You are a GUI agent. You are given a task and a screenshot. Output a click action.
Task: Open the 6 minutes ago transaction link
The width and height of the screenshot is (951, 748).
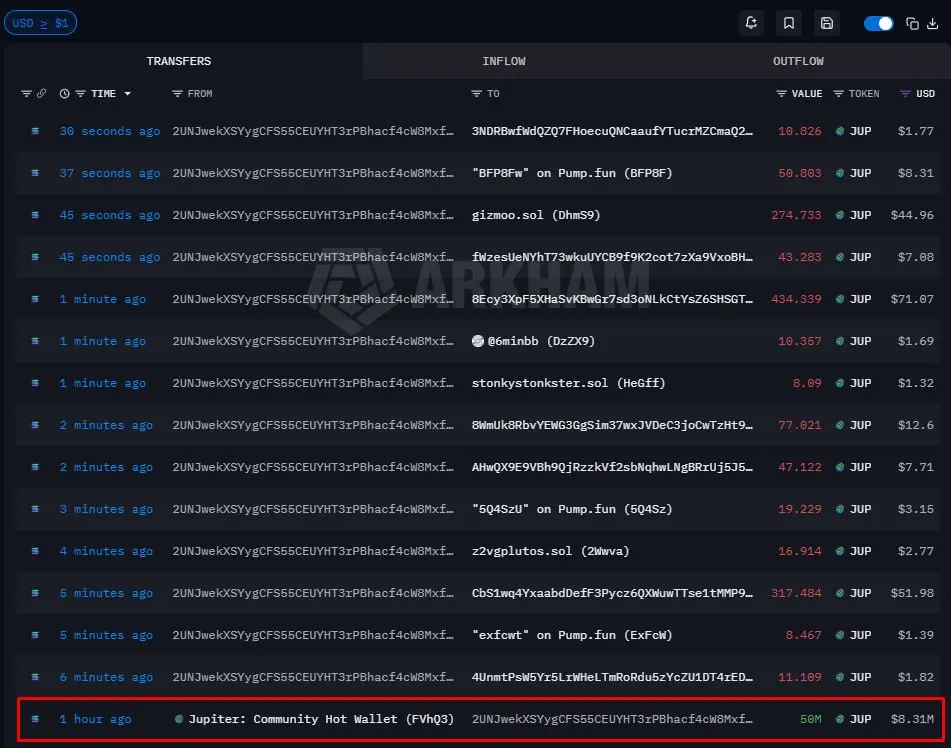tap(106, 677)
